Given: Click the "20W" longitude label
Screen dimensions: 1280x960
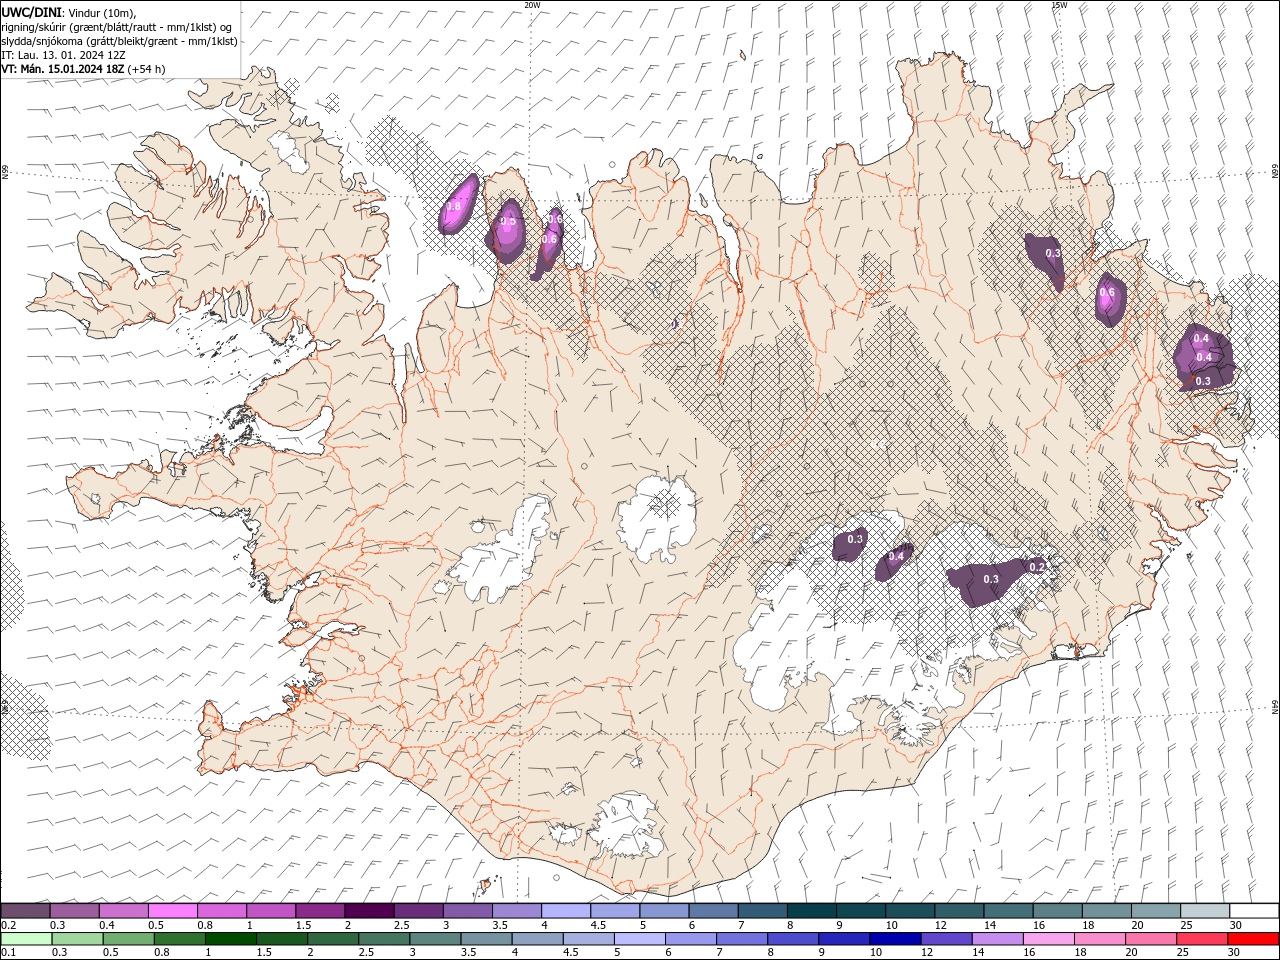Looking at the screenshot, I should tap(532, 5).
